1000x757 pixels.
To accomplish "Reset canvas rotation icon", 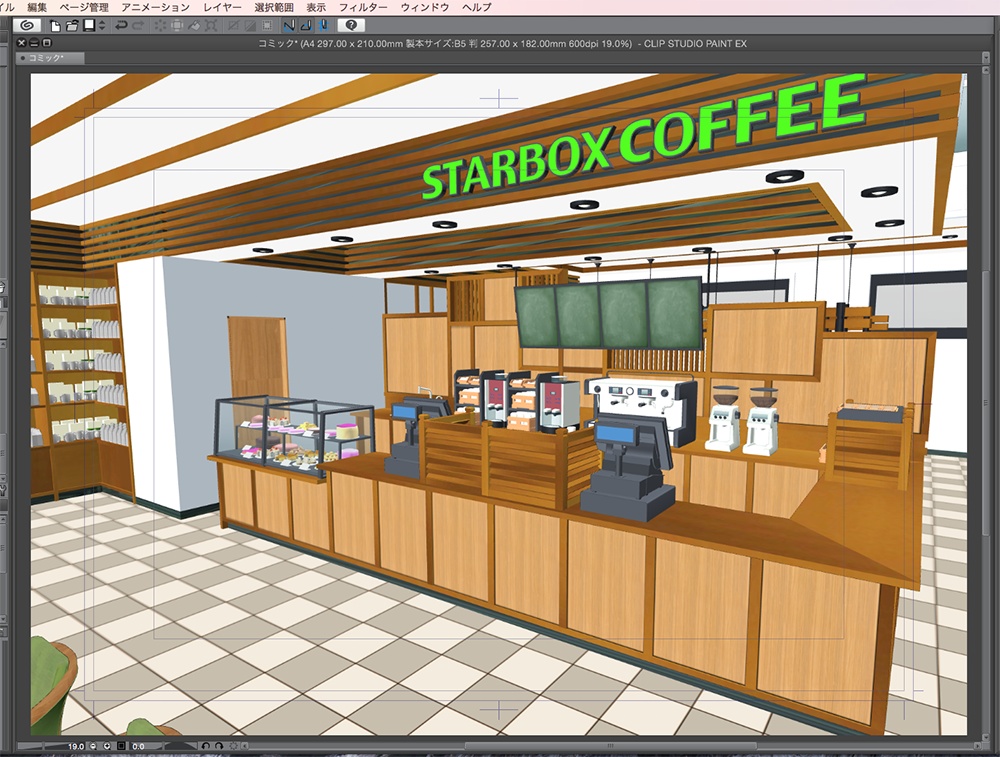I will [233, 746].
